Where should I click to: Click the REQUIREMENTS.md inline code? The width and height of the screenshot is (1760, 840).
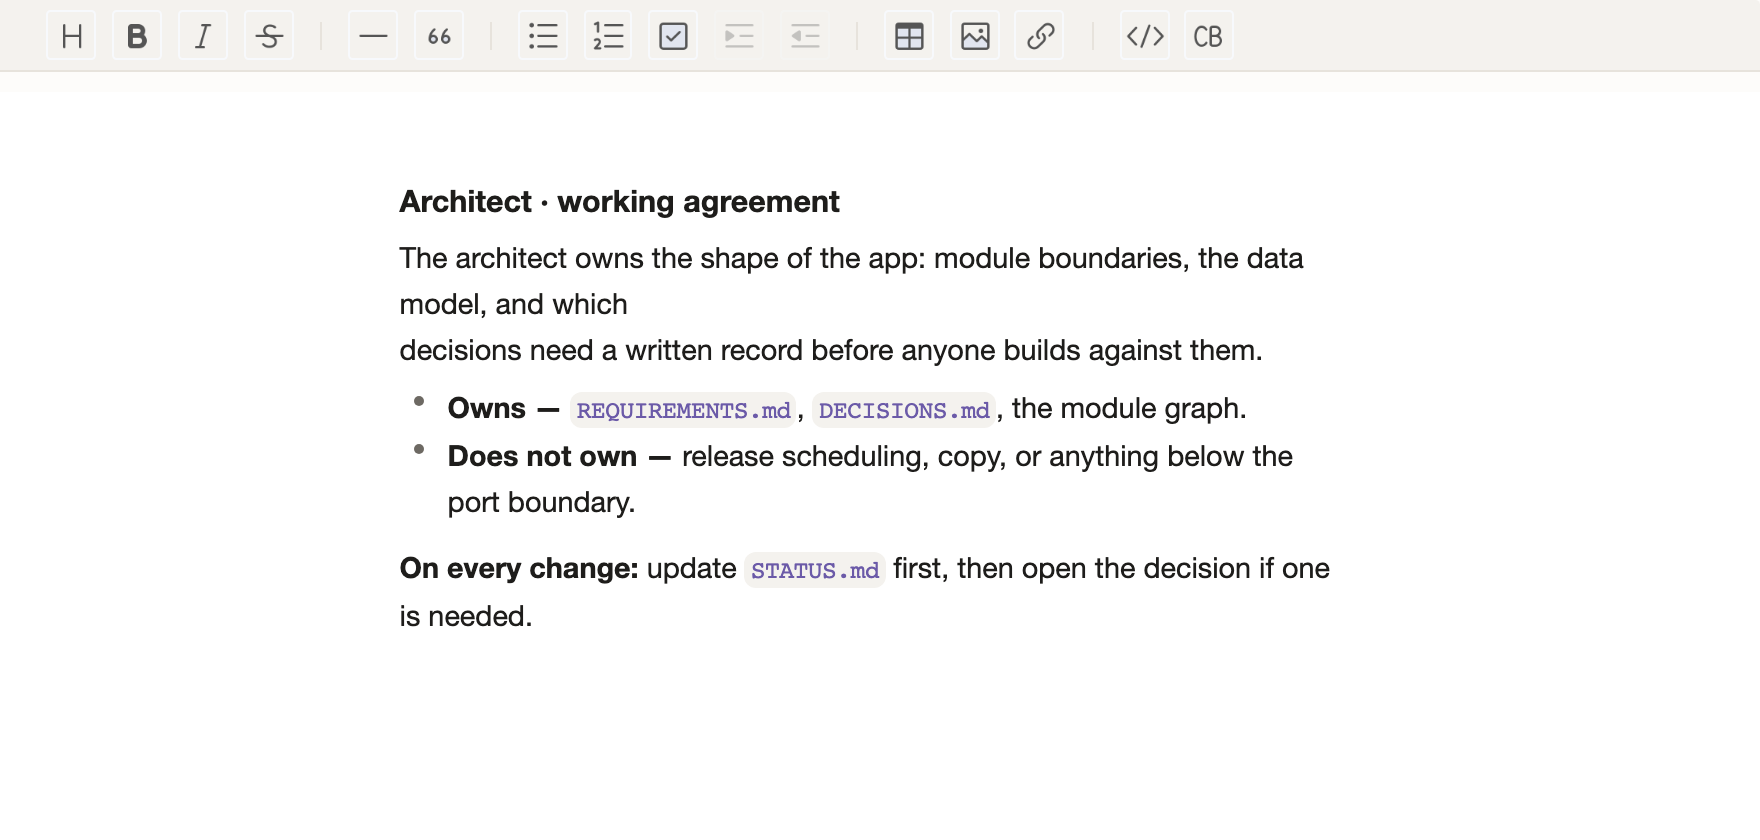pyautogui.click(x=683, y=410)
